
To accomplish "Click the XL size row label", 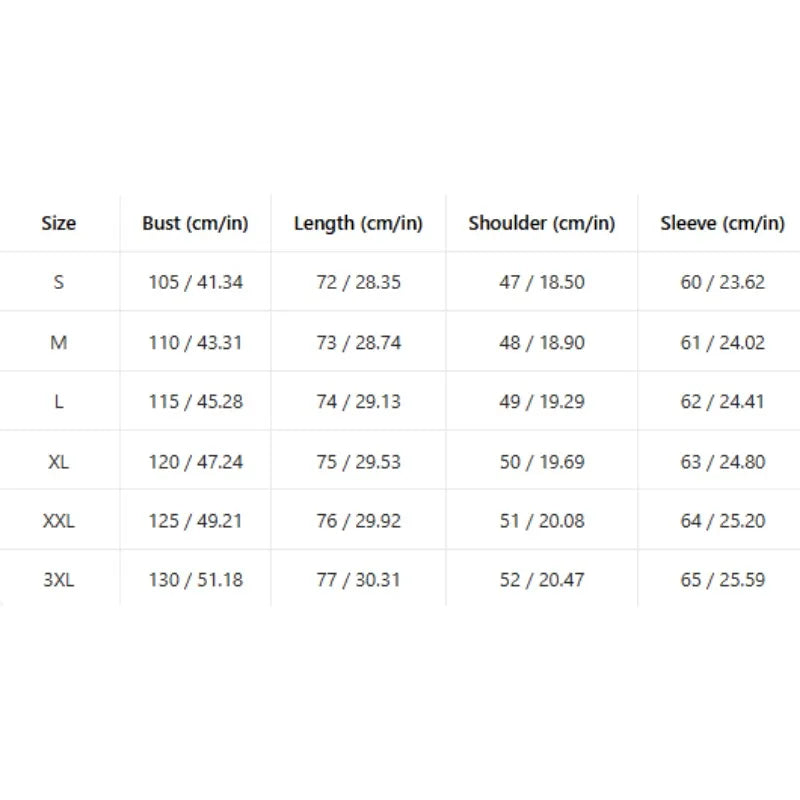I will click(x=59, y=462).
